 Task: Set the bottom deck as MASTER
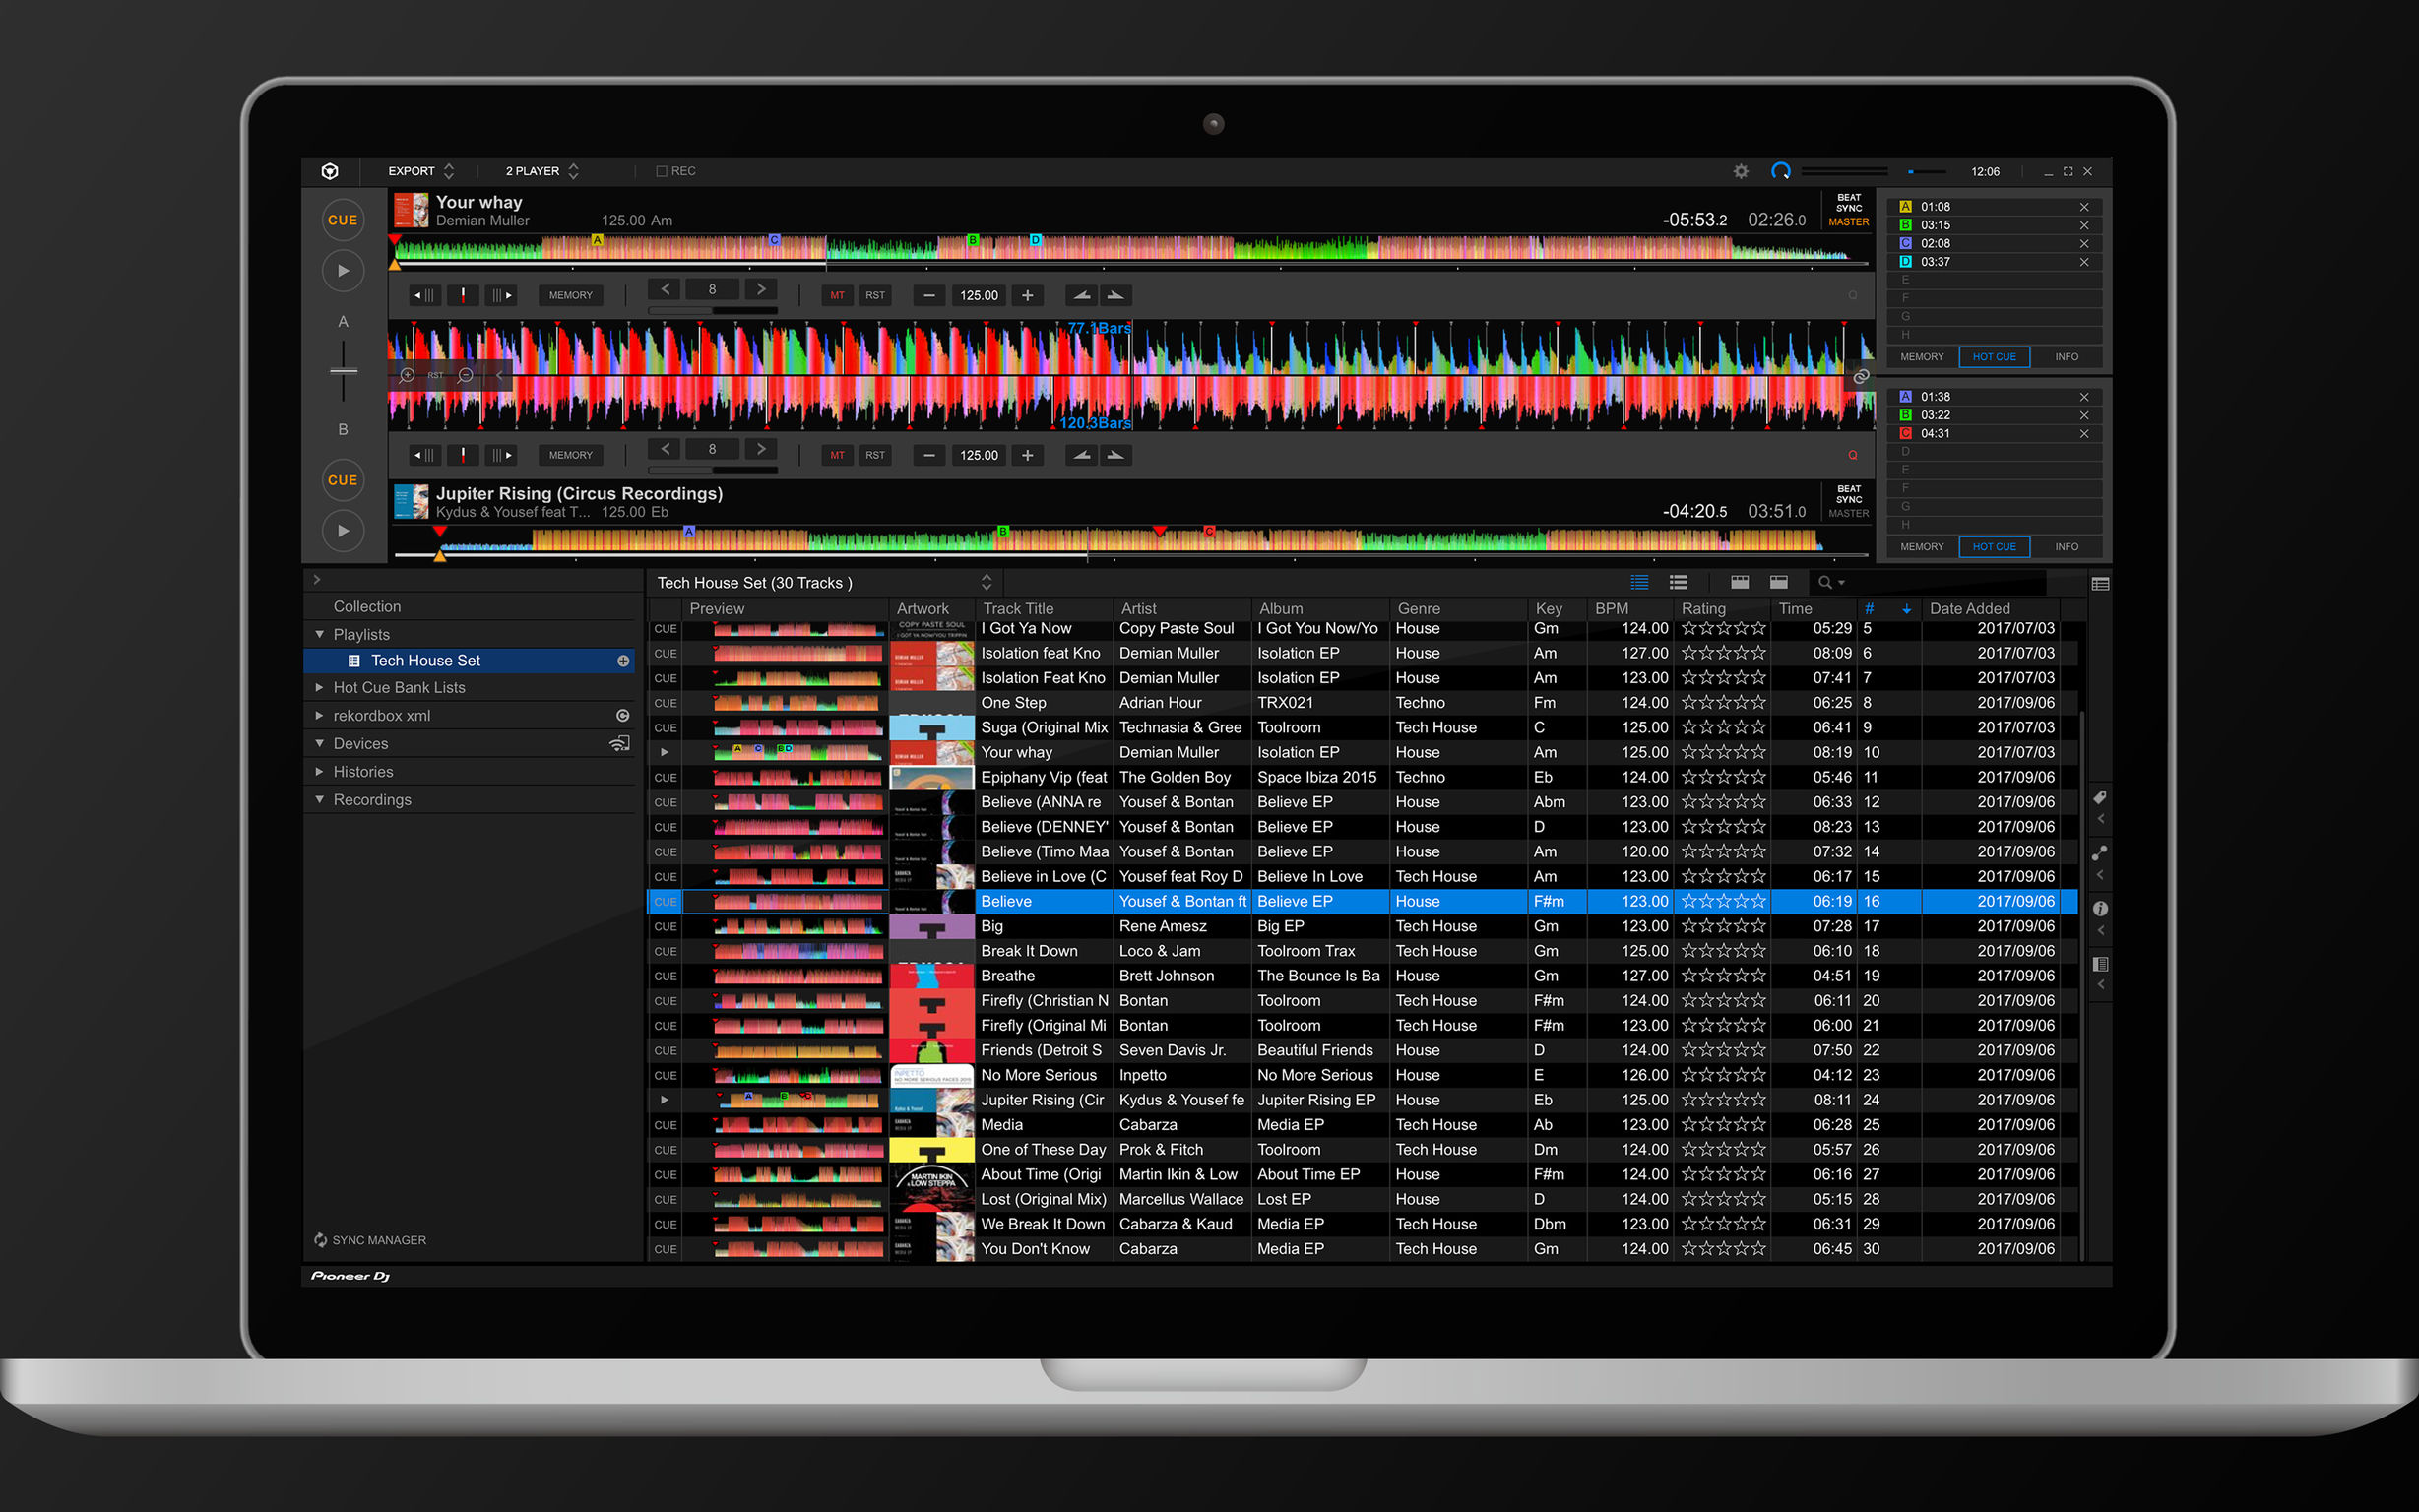1848,513
